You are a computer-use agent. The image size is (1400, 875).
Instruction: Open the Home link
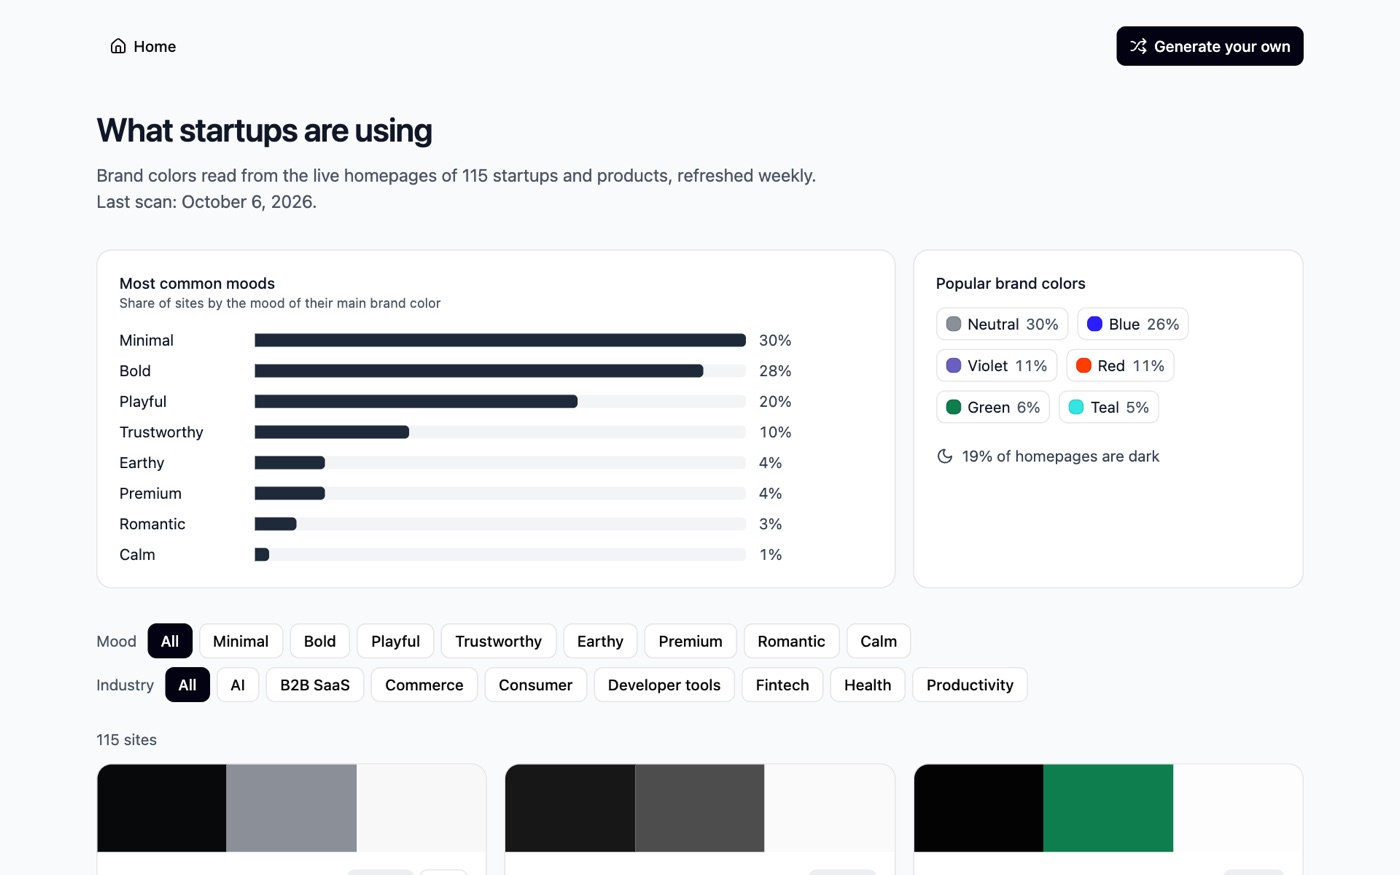[x=143, y=46]
